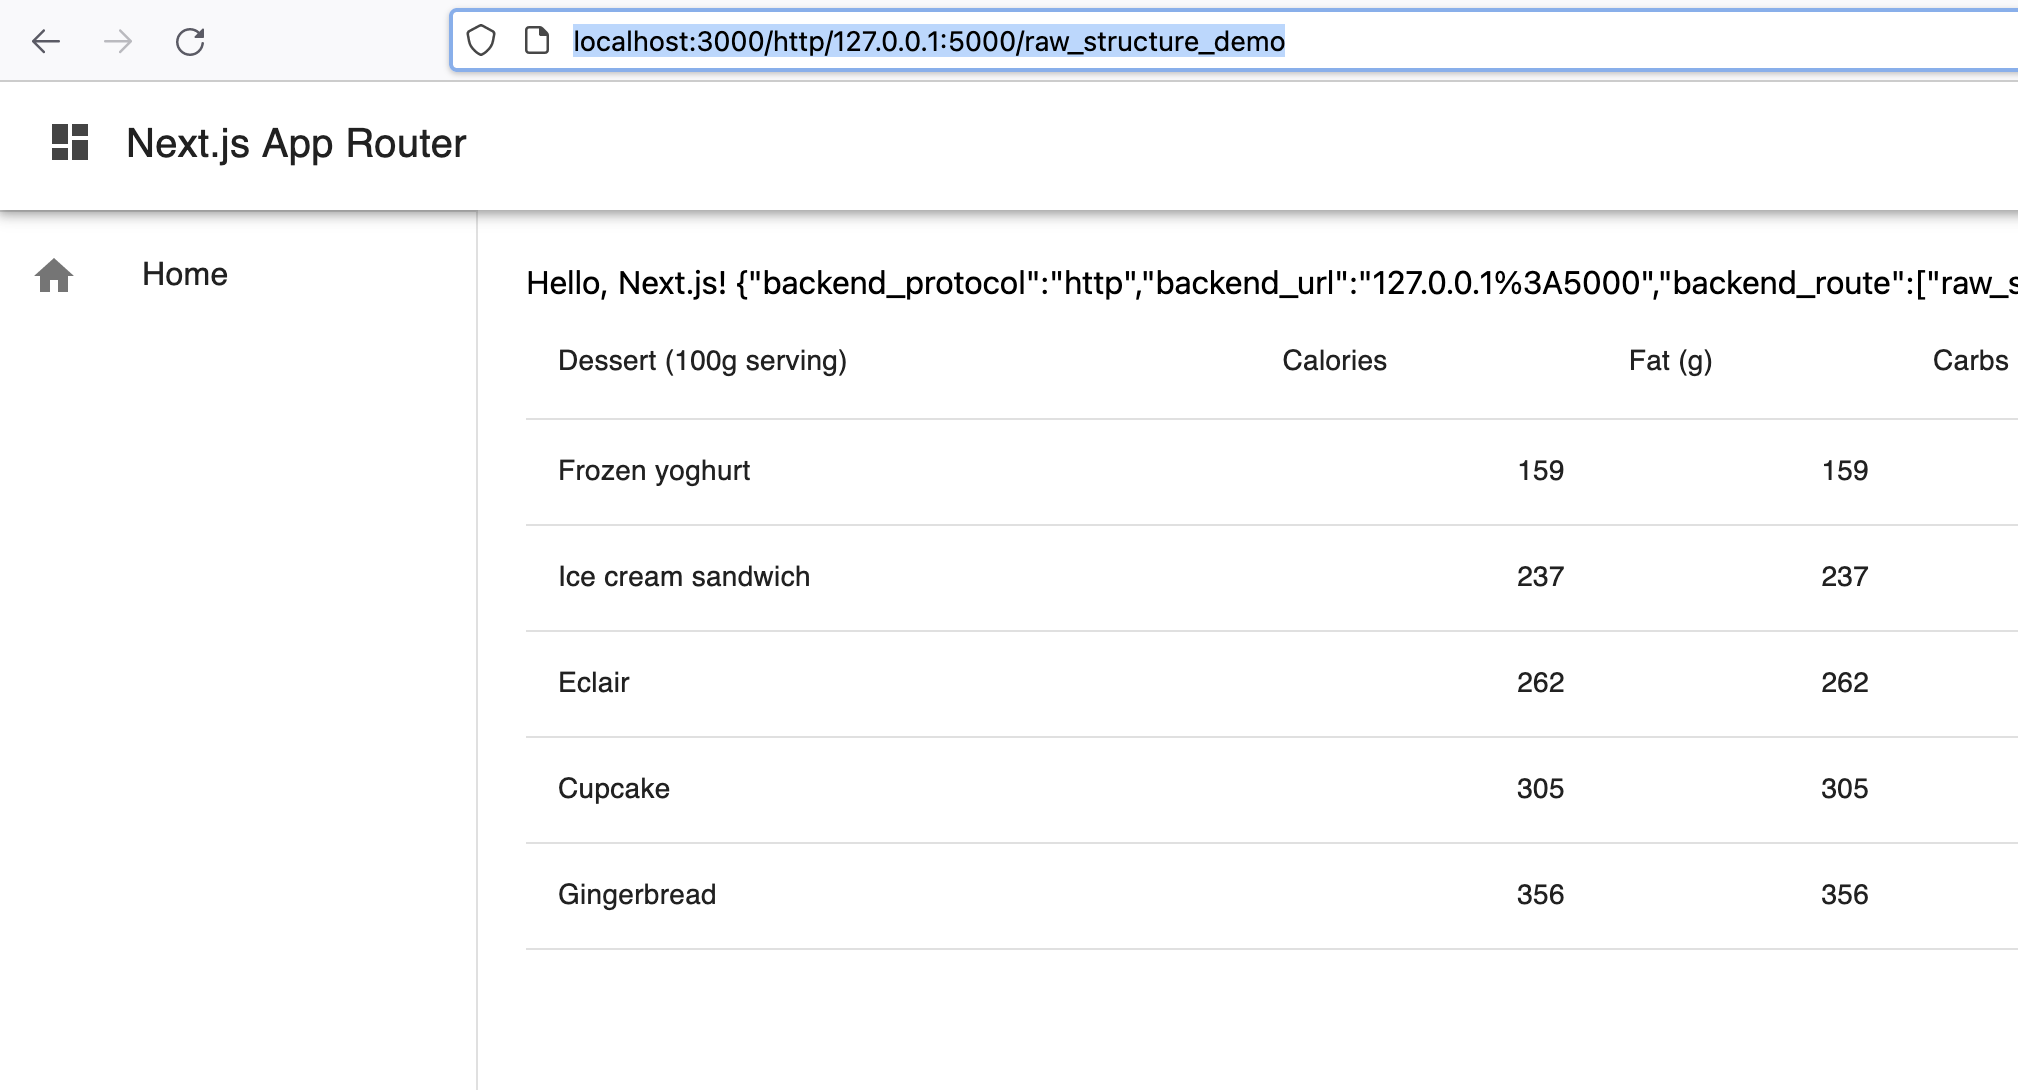
Task: Click Gingerbread calories value 356
Action: coord(1541,895)
